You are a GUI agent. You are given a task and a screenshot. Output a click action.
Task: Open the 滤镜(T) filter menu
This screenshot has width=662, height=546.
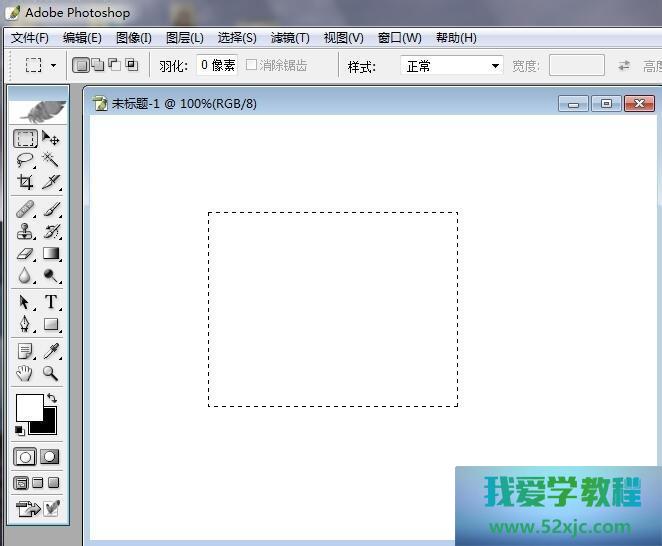pos(290,38)
